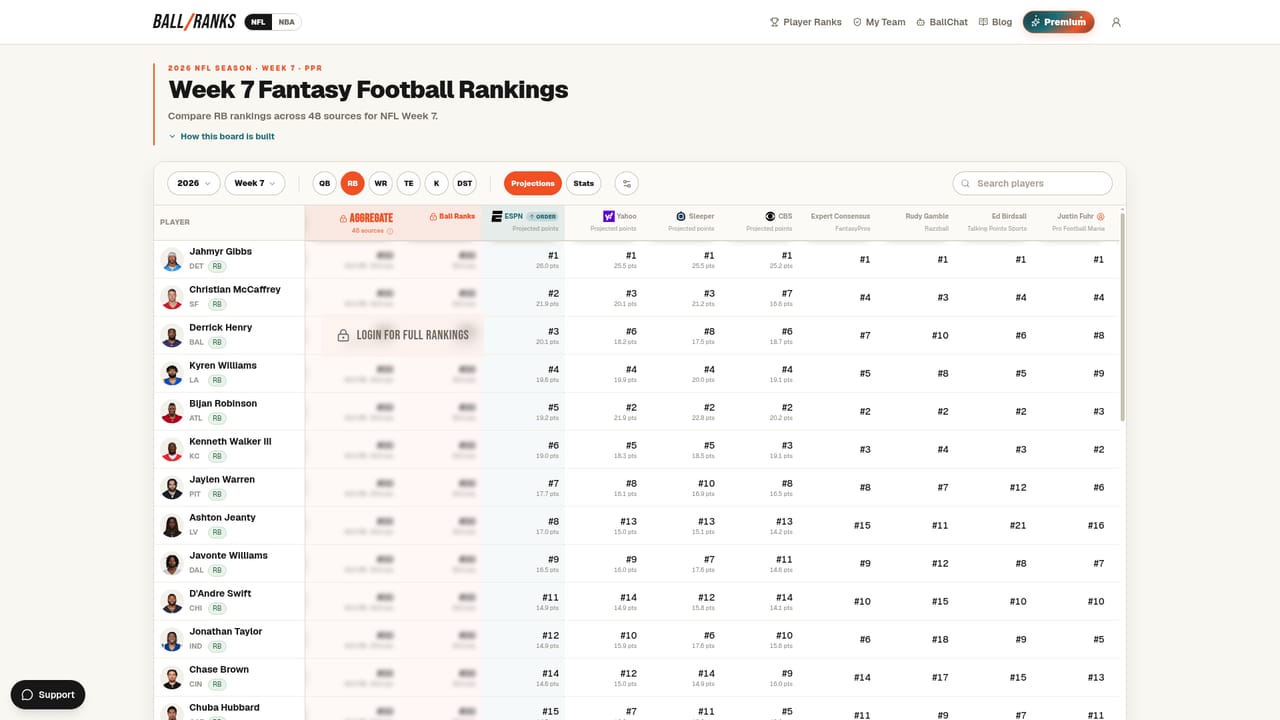Switch to the Stats view
The width and height of the screenshot is (1280, 720).
coord(584,183)
